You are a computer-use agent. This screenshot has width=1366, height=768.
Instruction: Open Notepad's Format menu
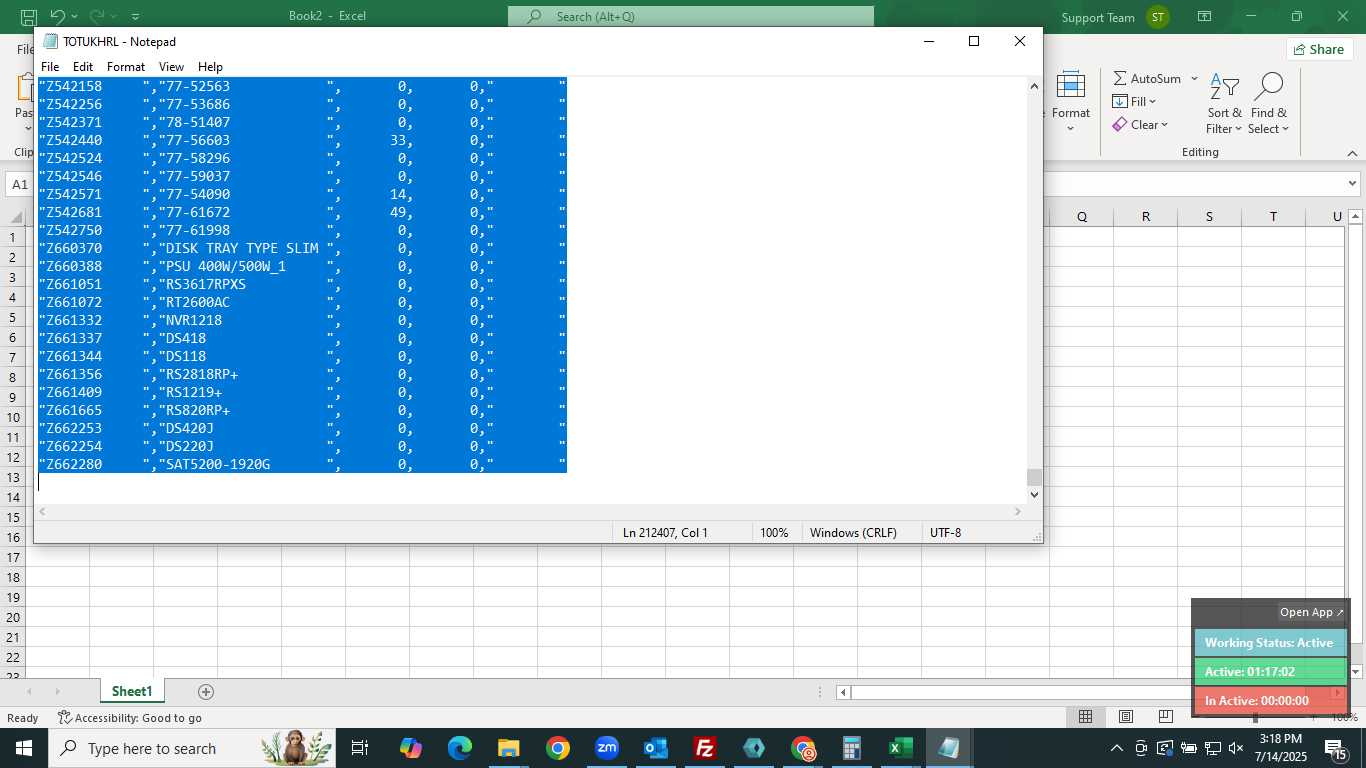click(126, 67)
